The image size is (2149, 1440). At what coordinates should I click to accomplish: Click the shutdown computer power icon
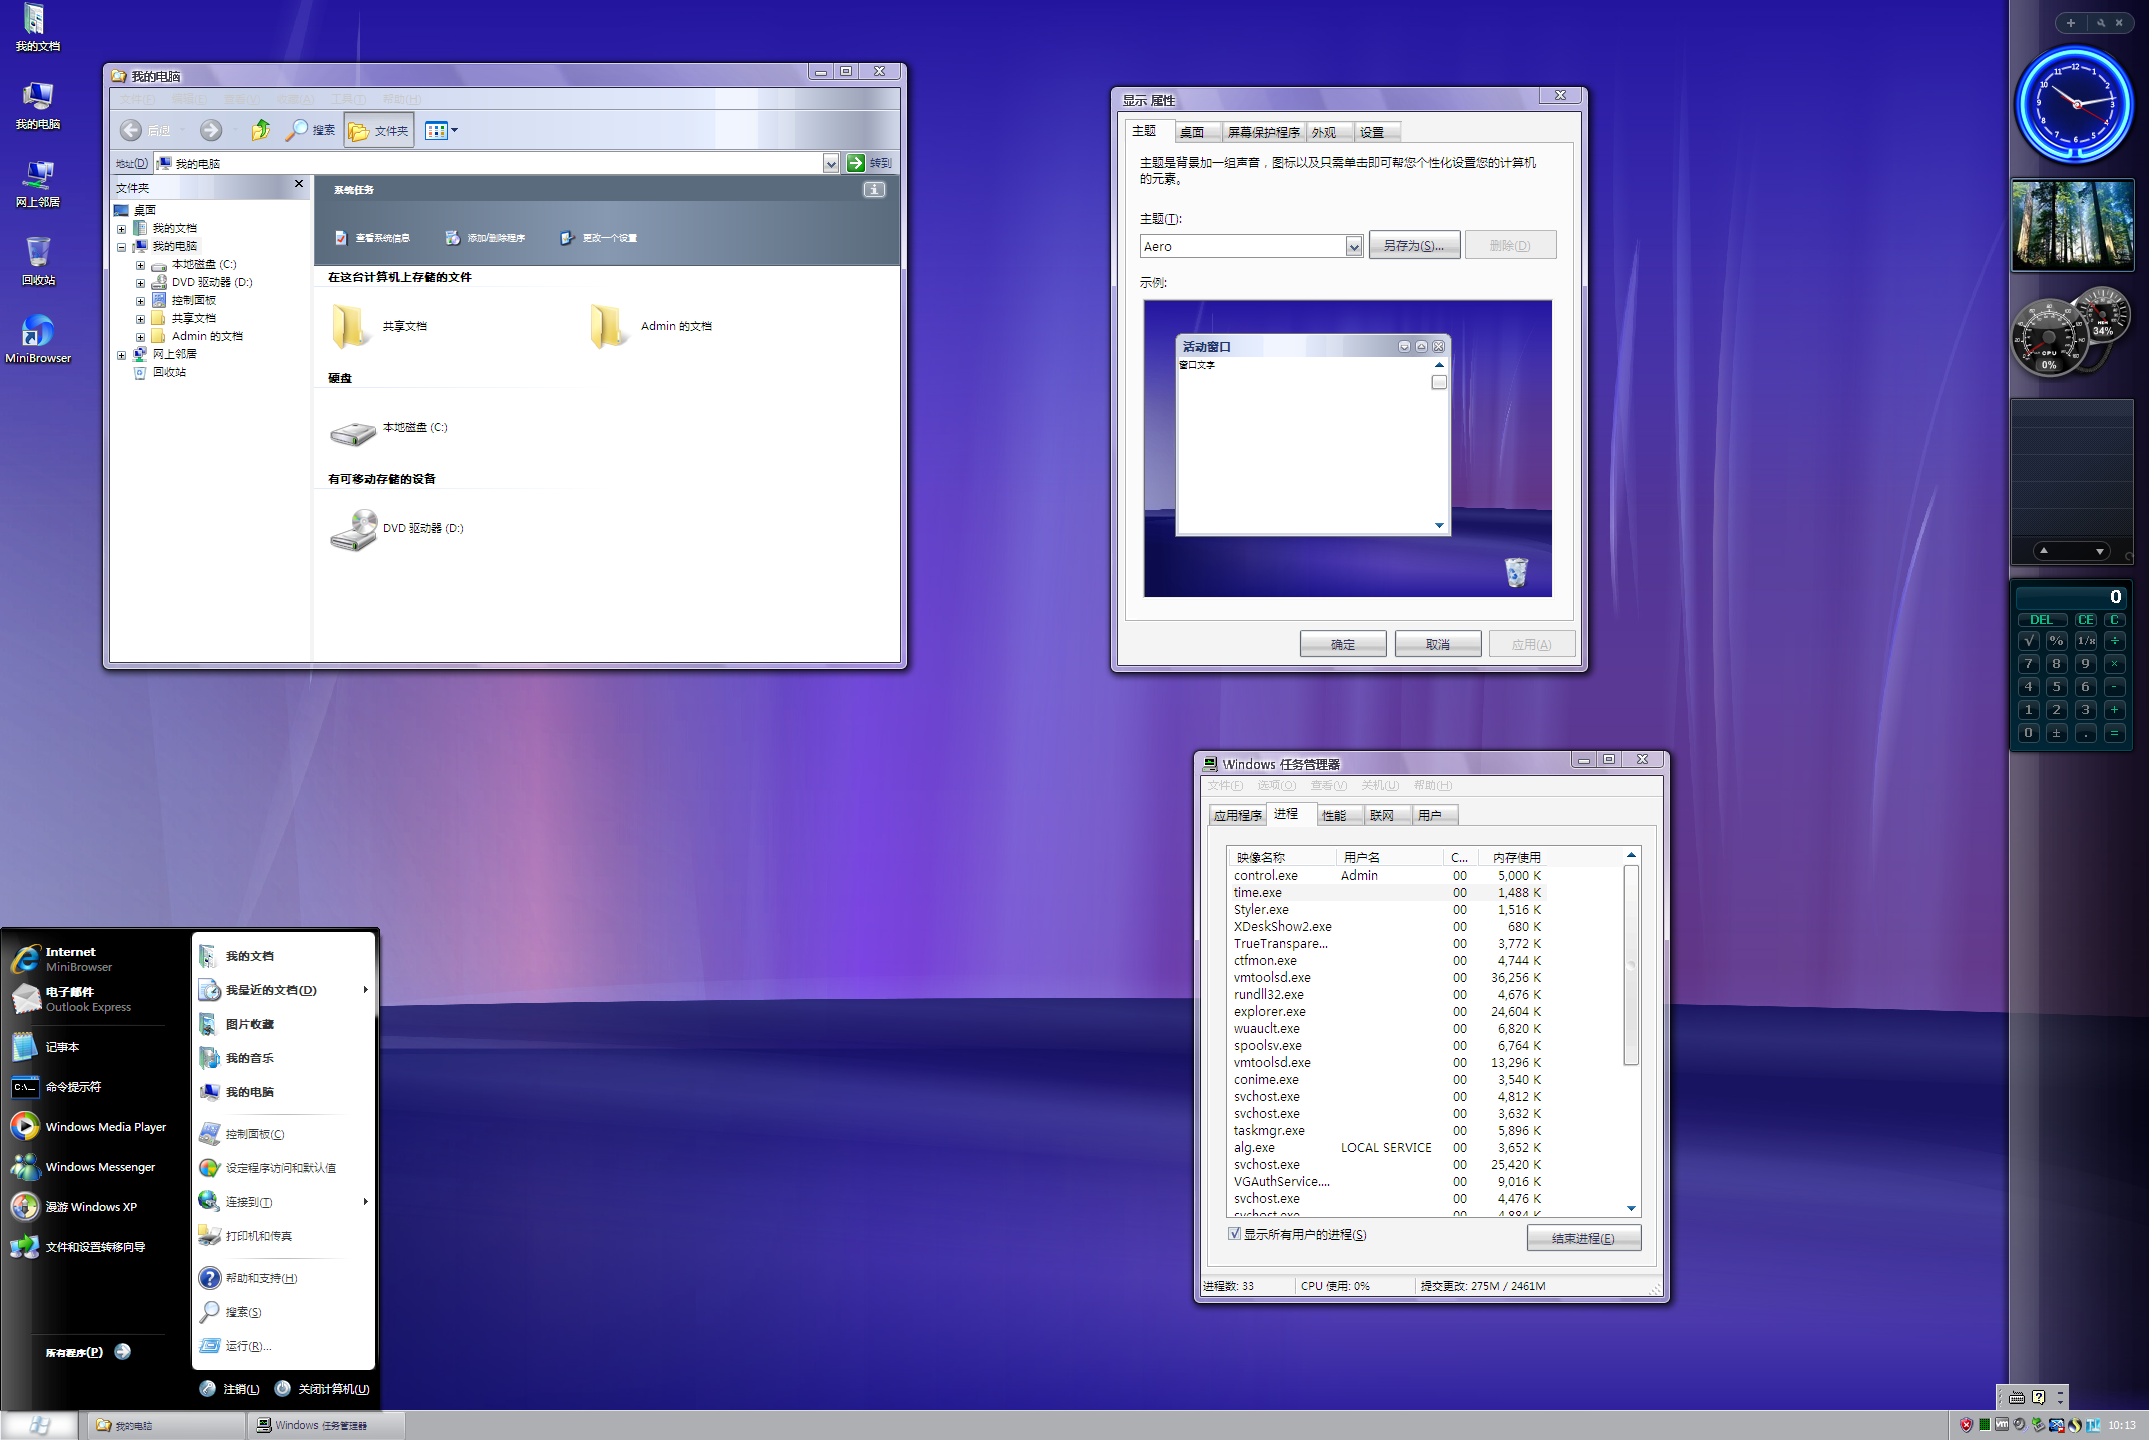pyautogui.click(x=283, y=1388)
